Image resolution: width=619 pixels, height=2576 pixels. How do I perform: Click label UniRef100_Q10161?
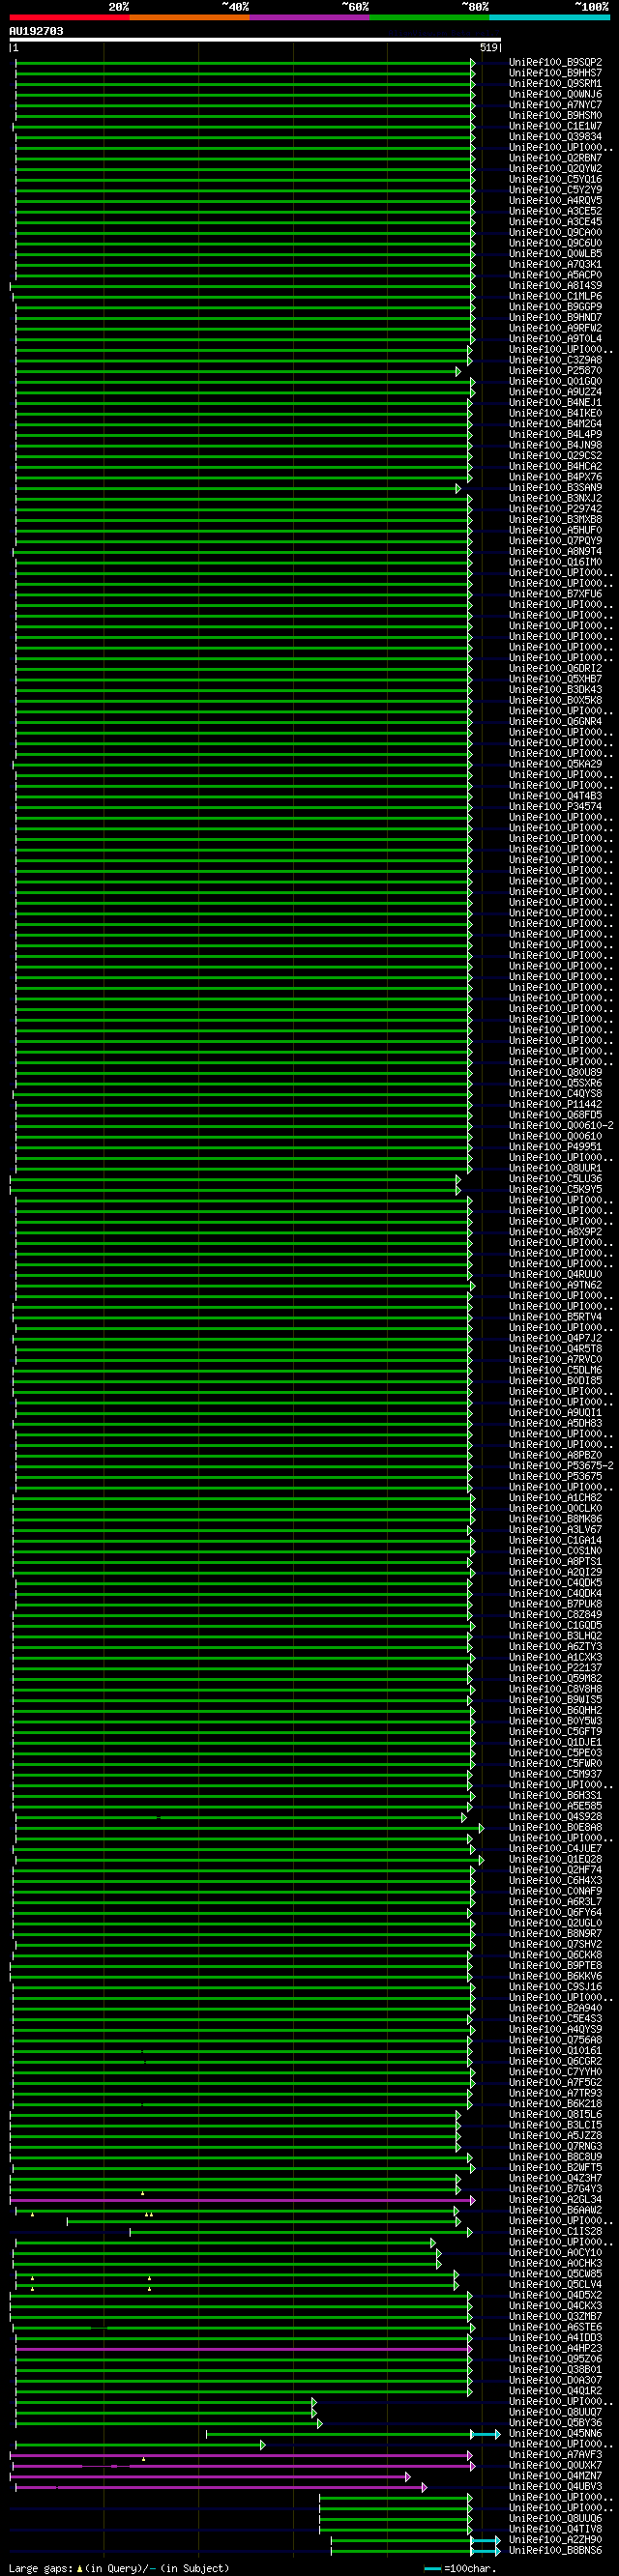(x=555, y=2050)
